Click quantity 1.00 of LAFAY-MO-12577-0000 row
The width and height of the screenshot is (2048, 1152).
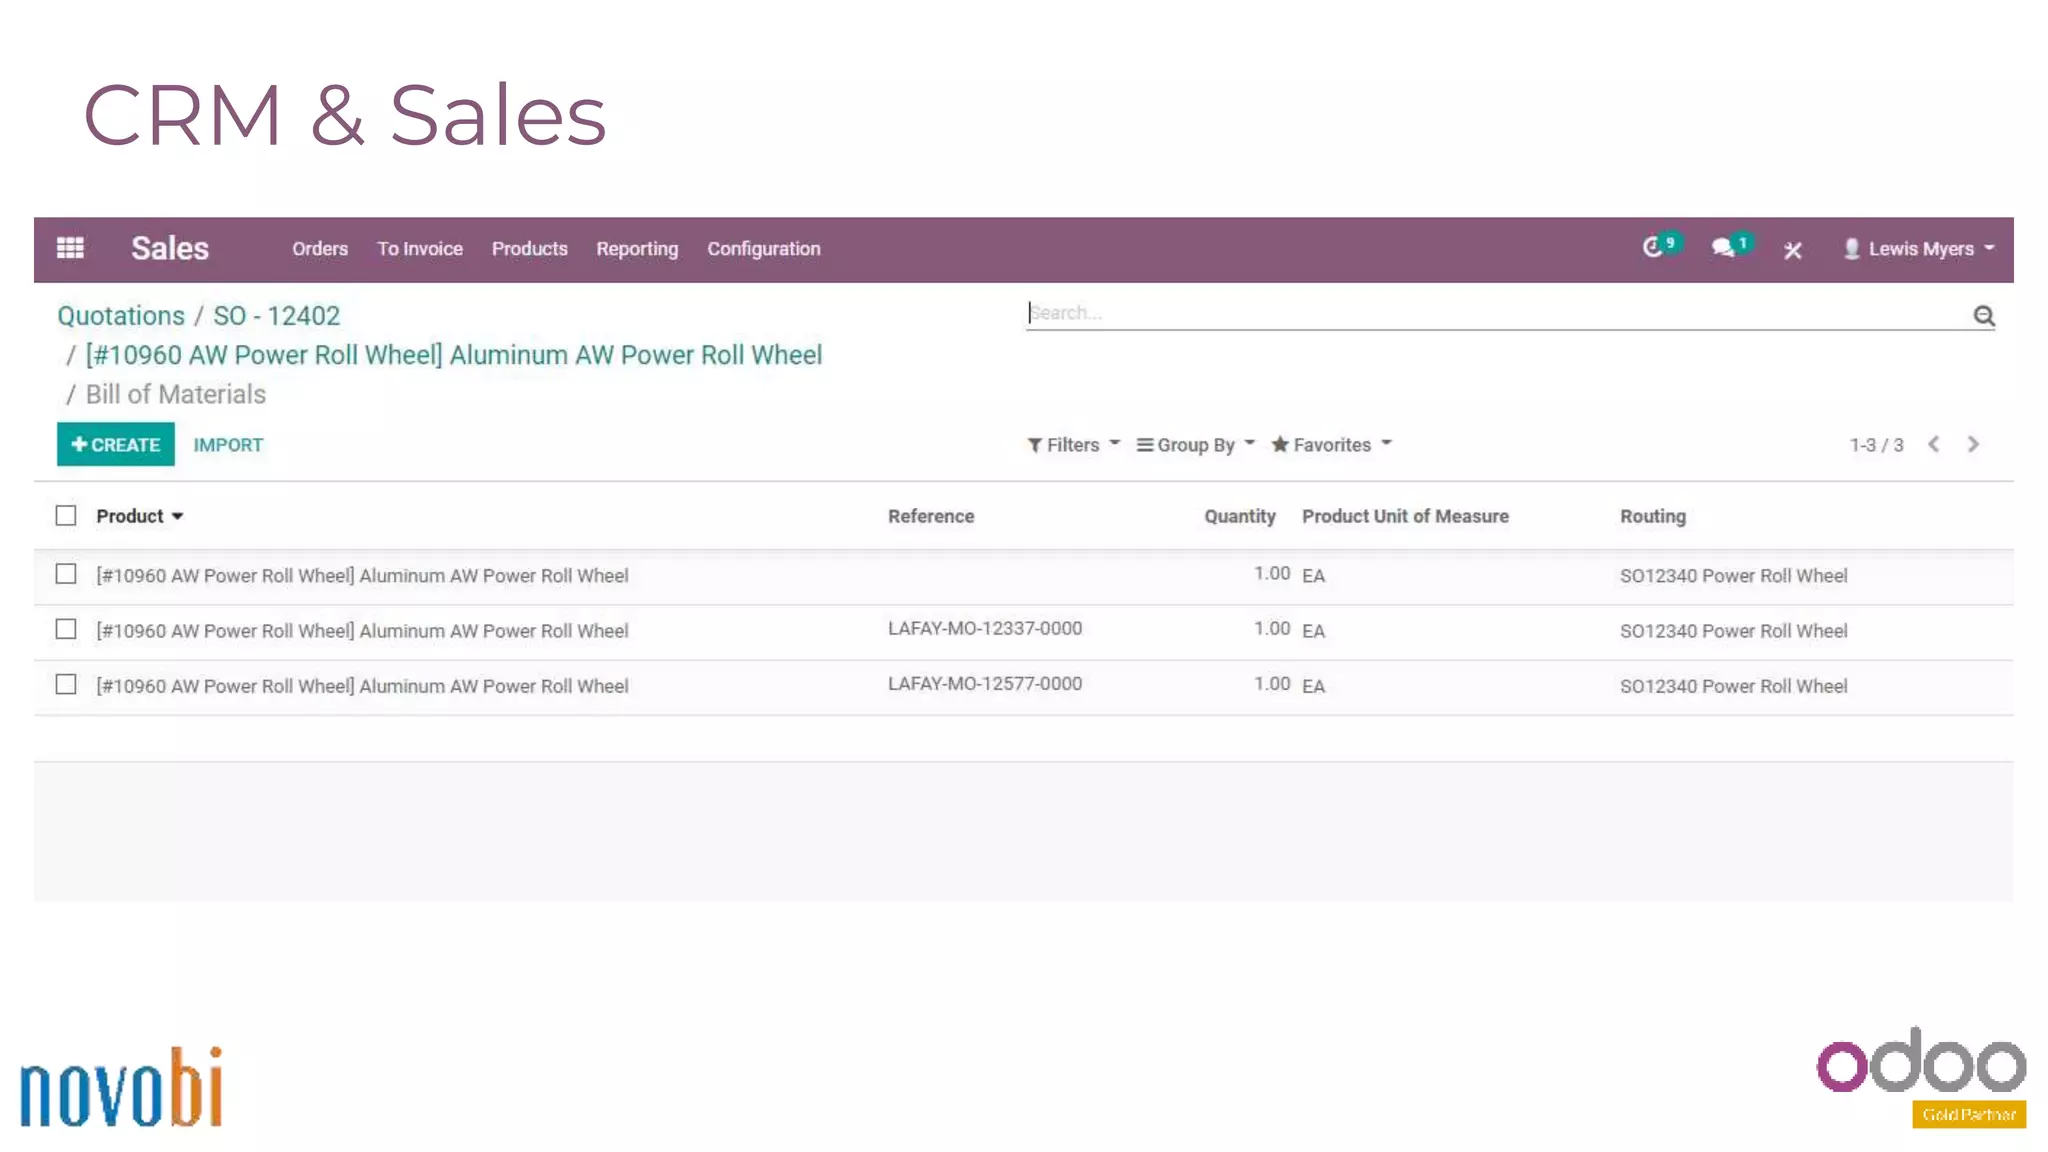point(1272,683)
